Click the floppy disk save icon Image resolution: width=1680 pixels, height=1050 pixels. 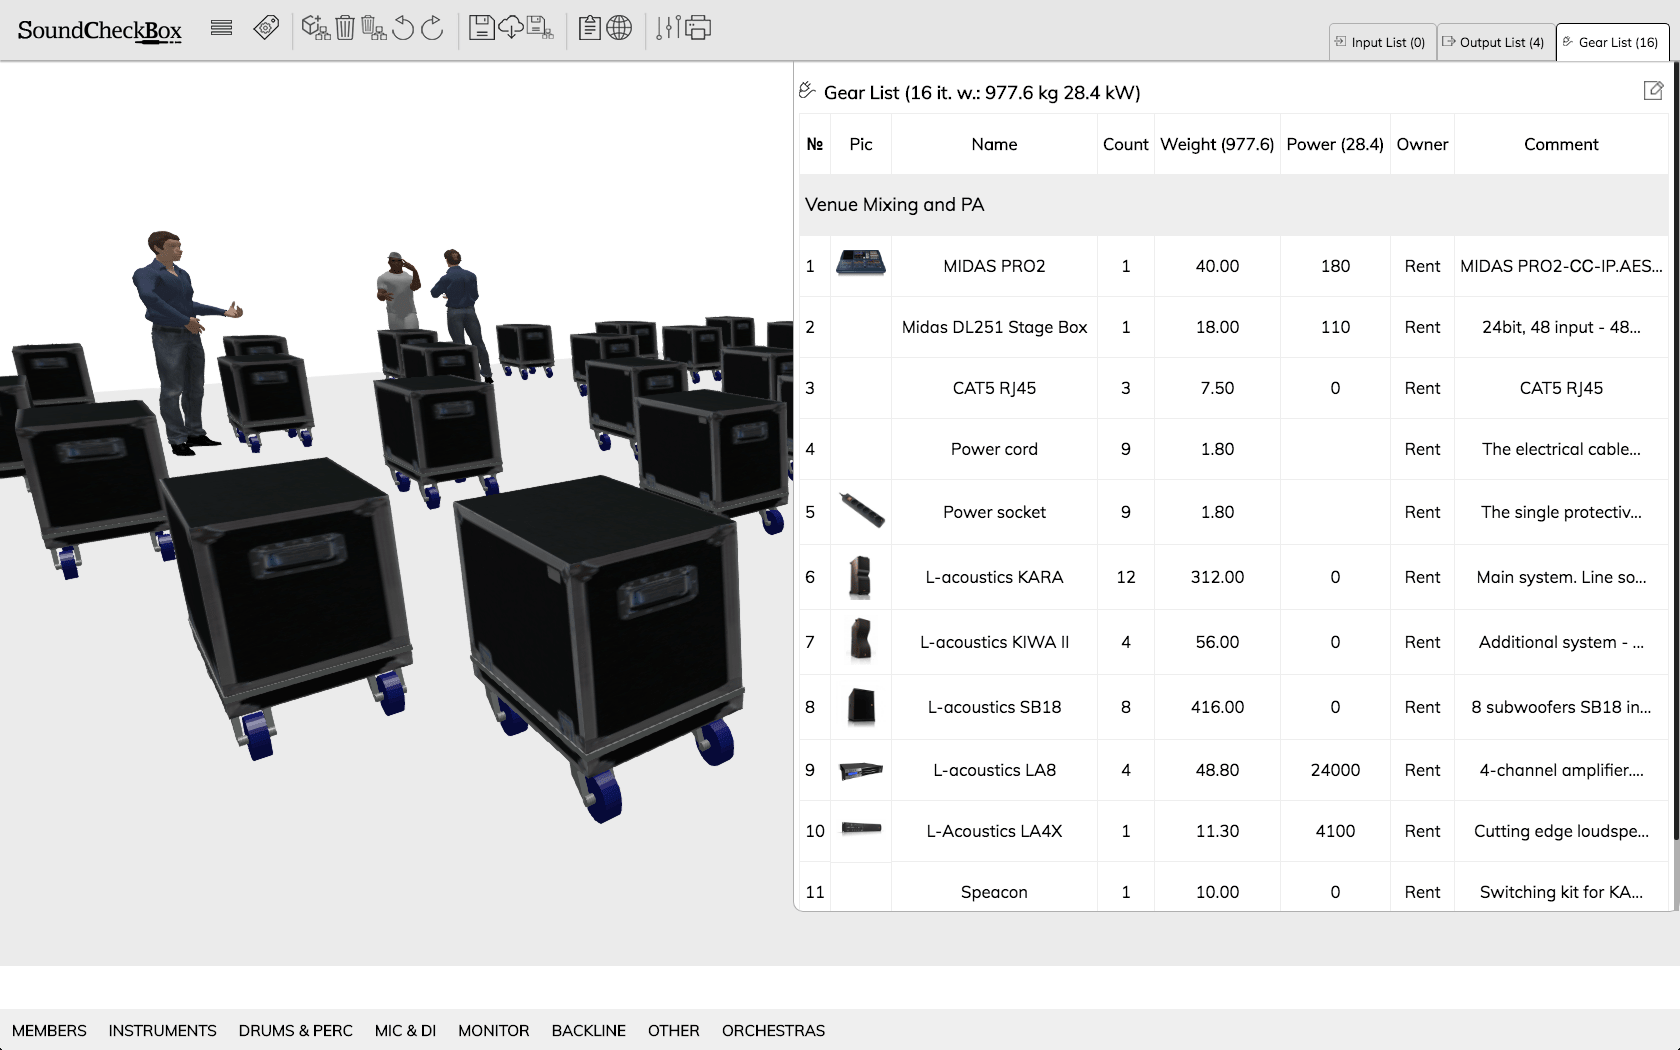[x=482, y=28]
